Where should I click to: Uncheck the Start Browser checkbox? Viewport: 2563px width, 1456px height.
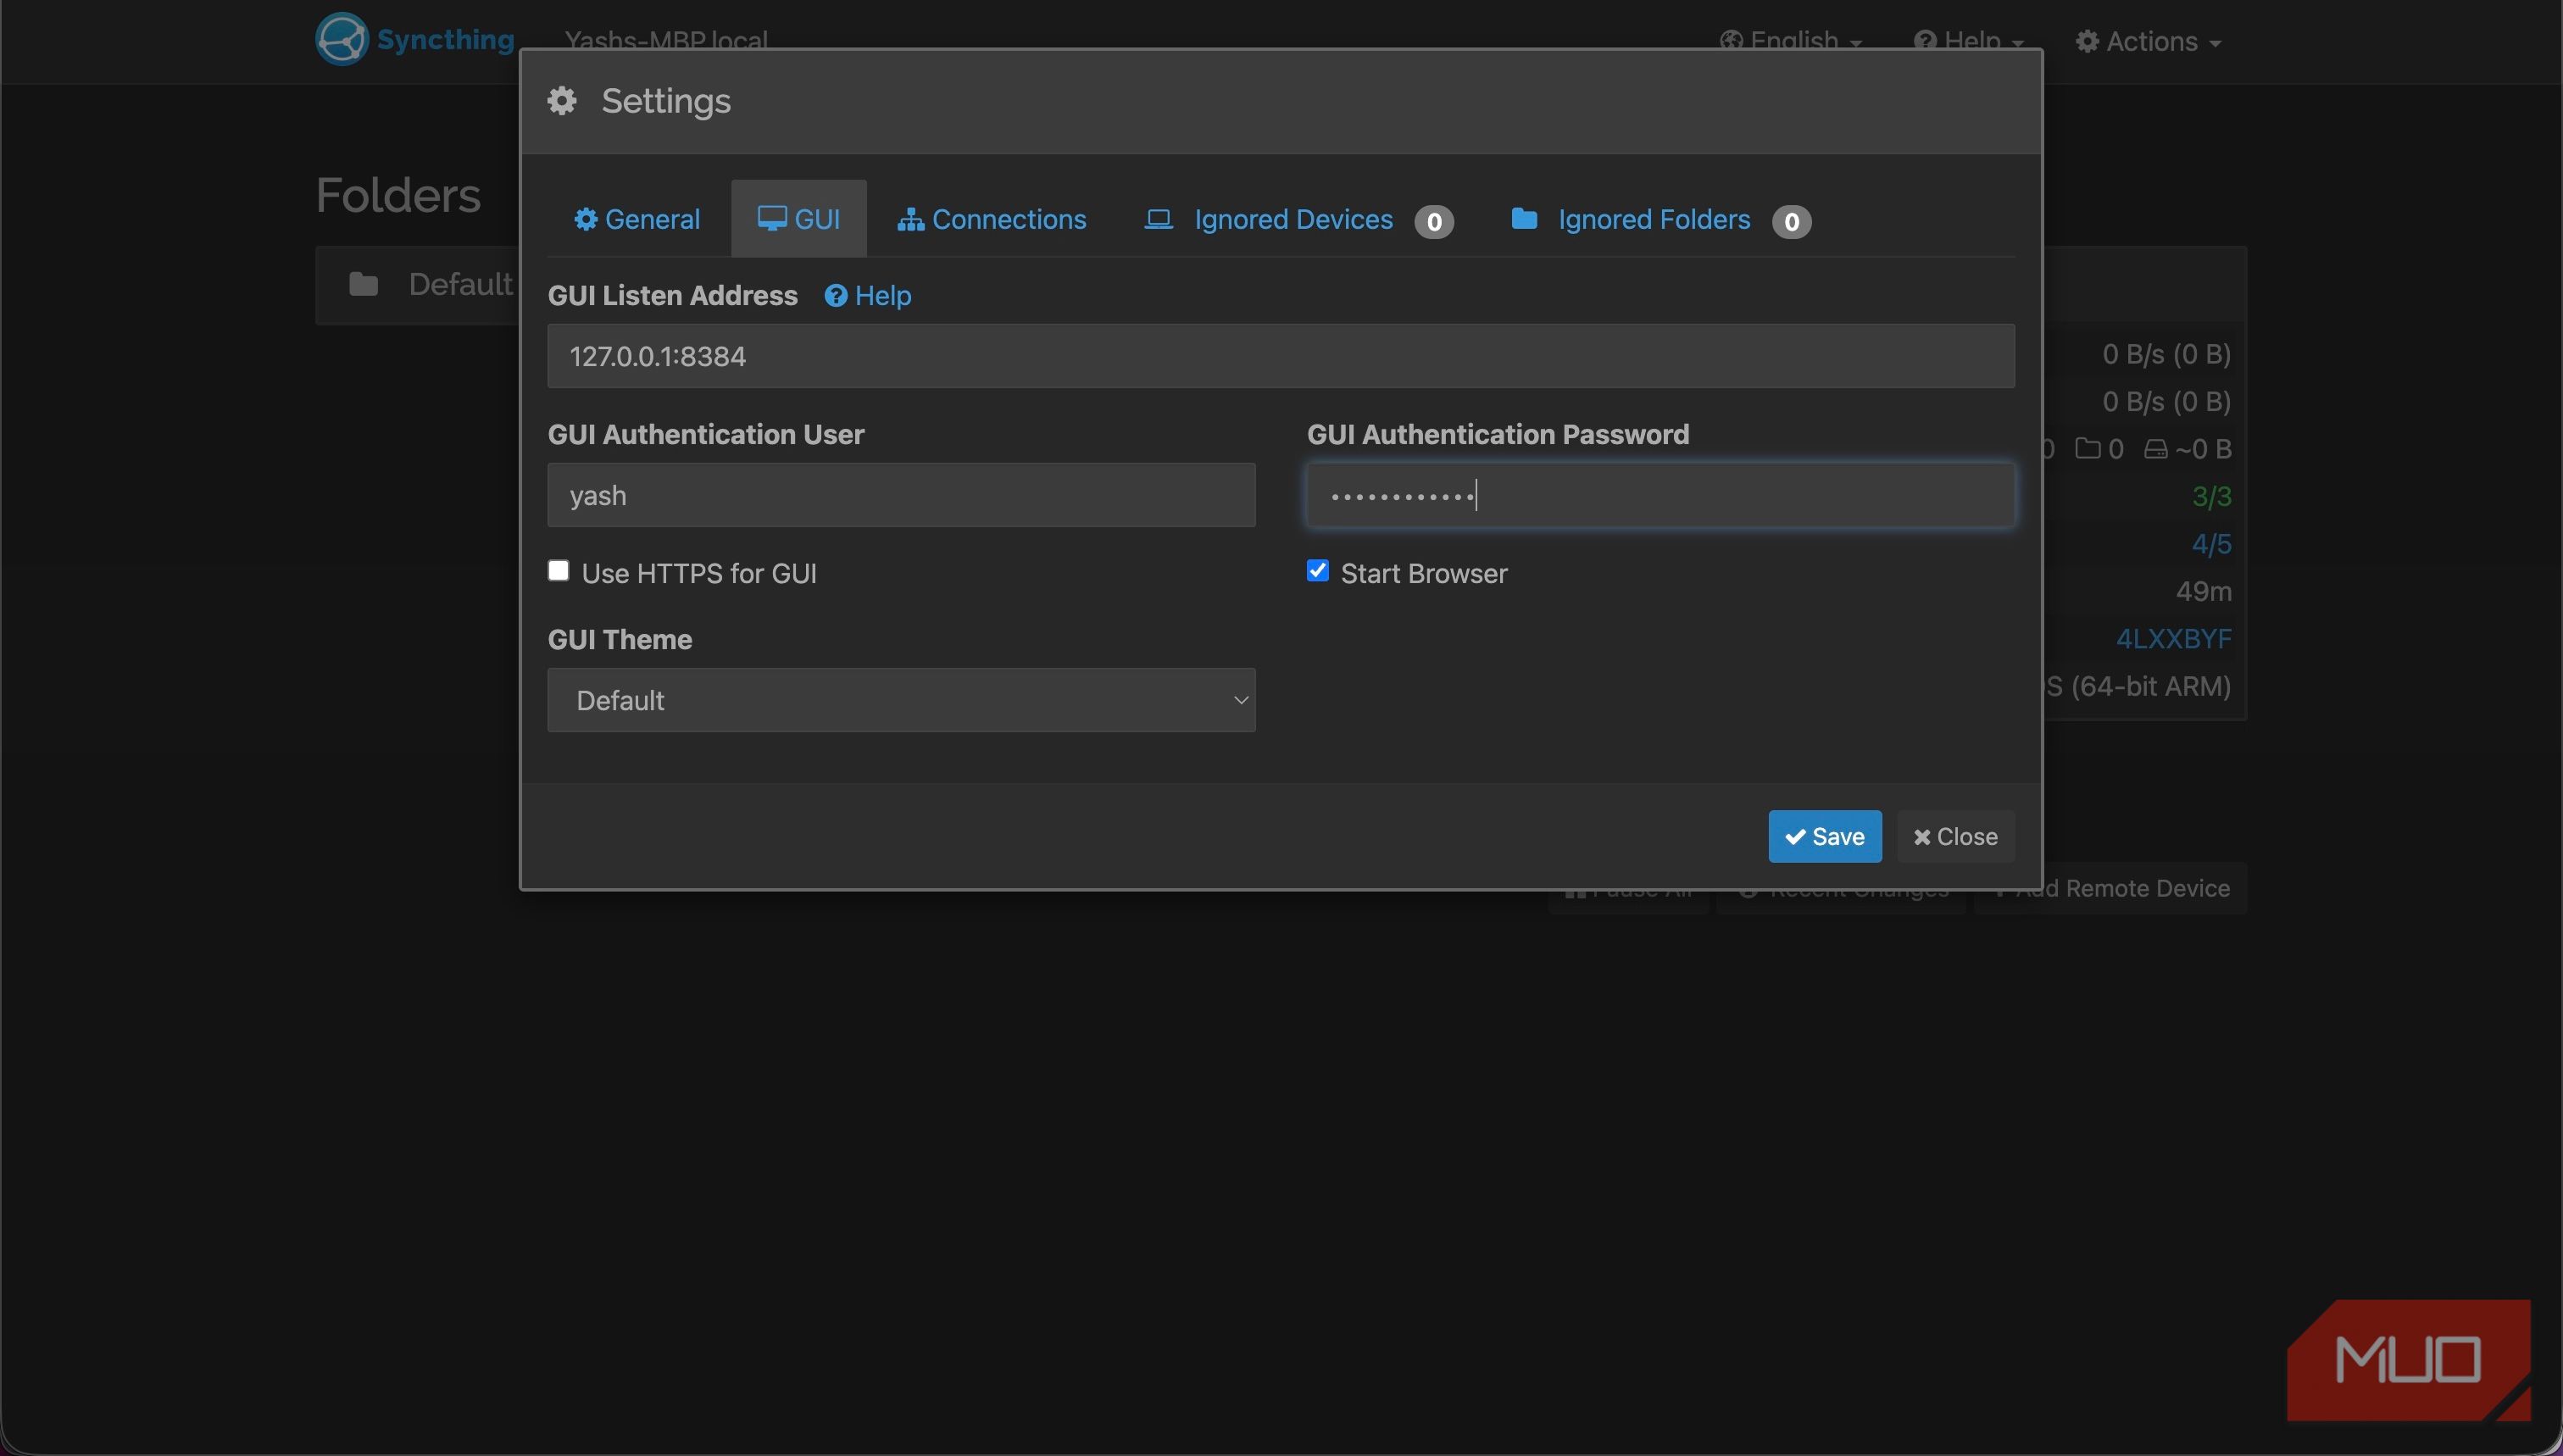1318,571
